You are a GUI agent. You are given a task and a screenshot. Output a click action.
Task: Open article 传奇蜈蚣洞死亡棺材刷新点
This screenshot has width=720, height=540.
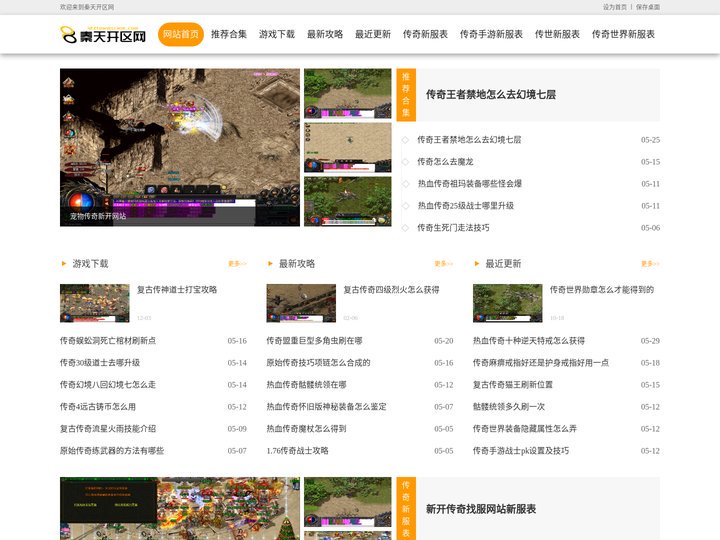(108, 341)
